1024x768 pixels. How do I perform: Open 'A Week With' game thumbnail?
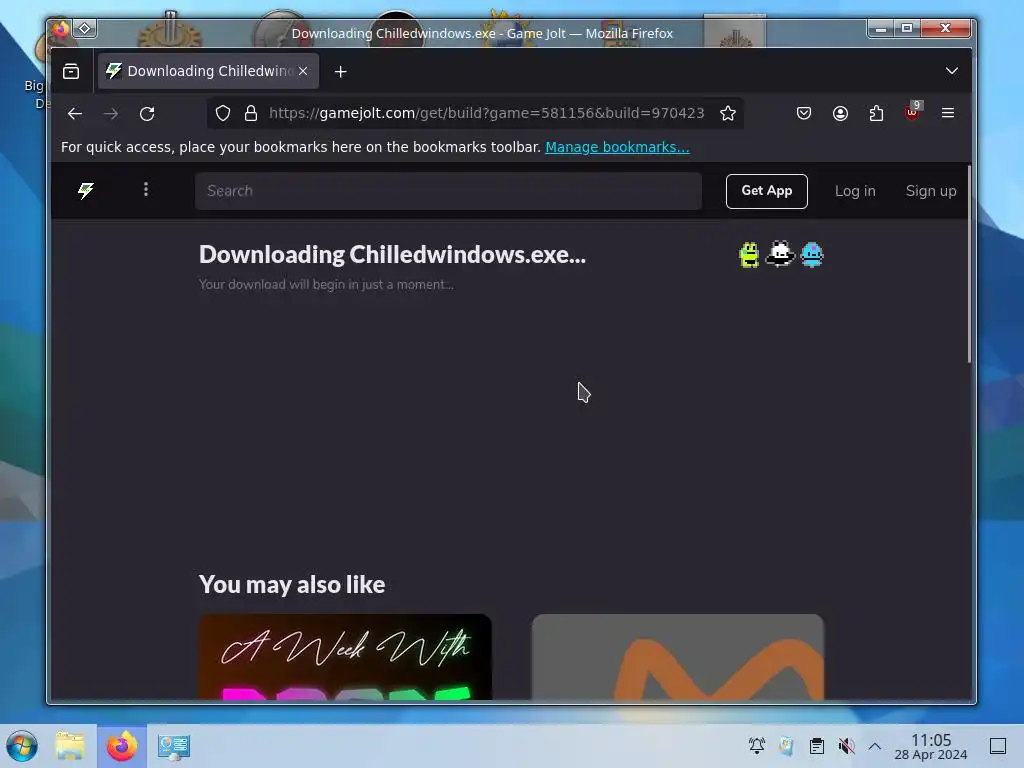345,657
